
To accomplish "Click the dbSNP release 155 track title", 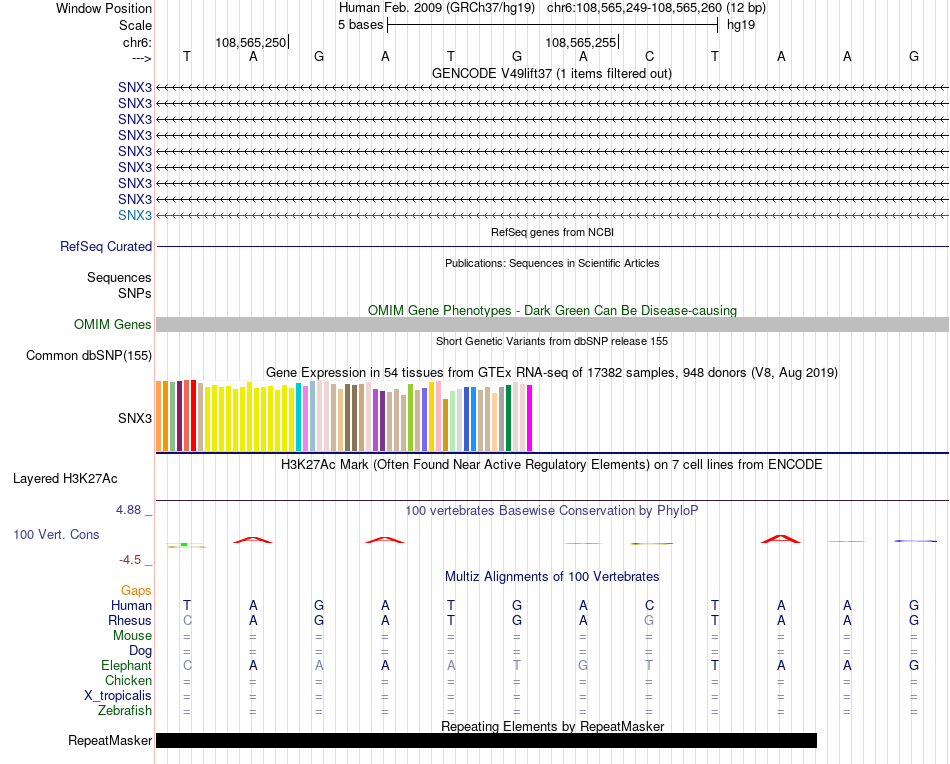I will tap(552, 341).
